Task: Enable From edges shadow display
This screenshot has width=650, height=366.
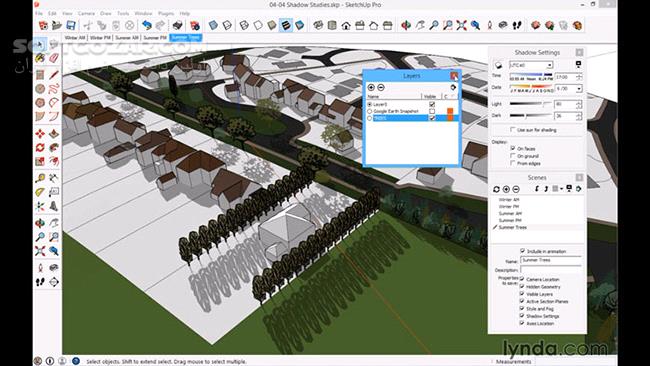Action: pyautogui.click(x=513, y=163)
